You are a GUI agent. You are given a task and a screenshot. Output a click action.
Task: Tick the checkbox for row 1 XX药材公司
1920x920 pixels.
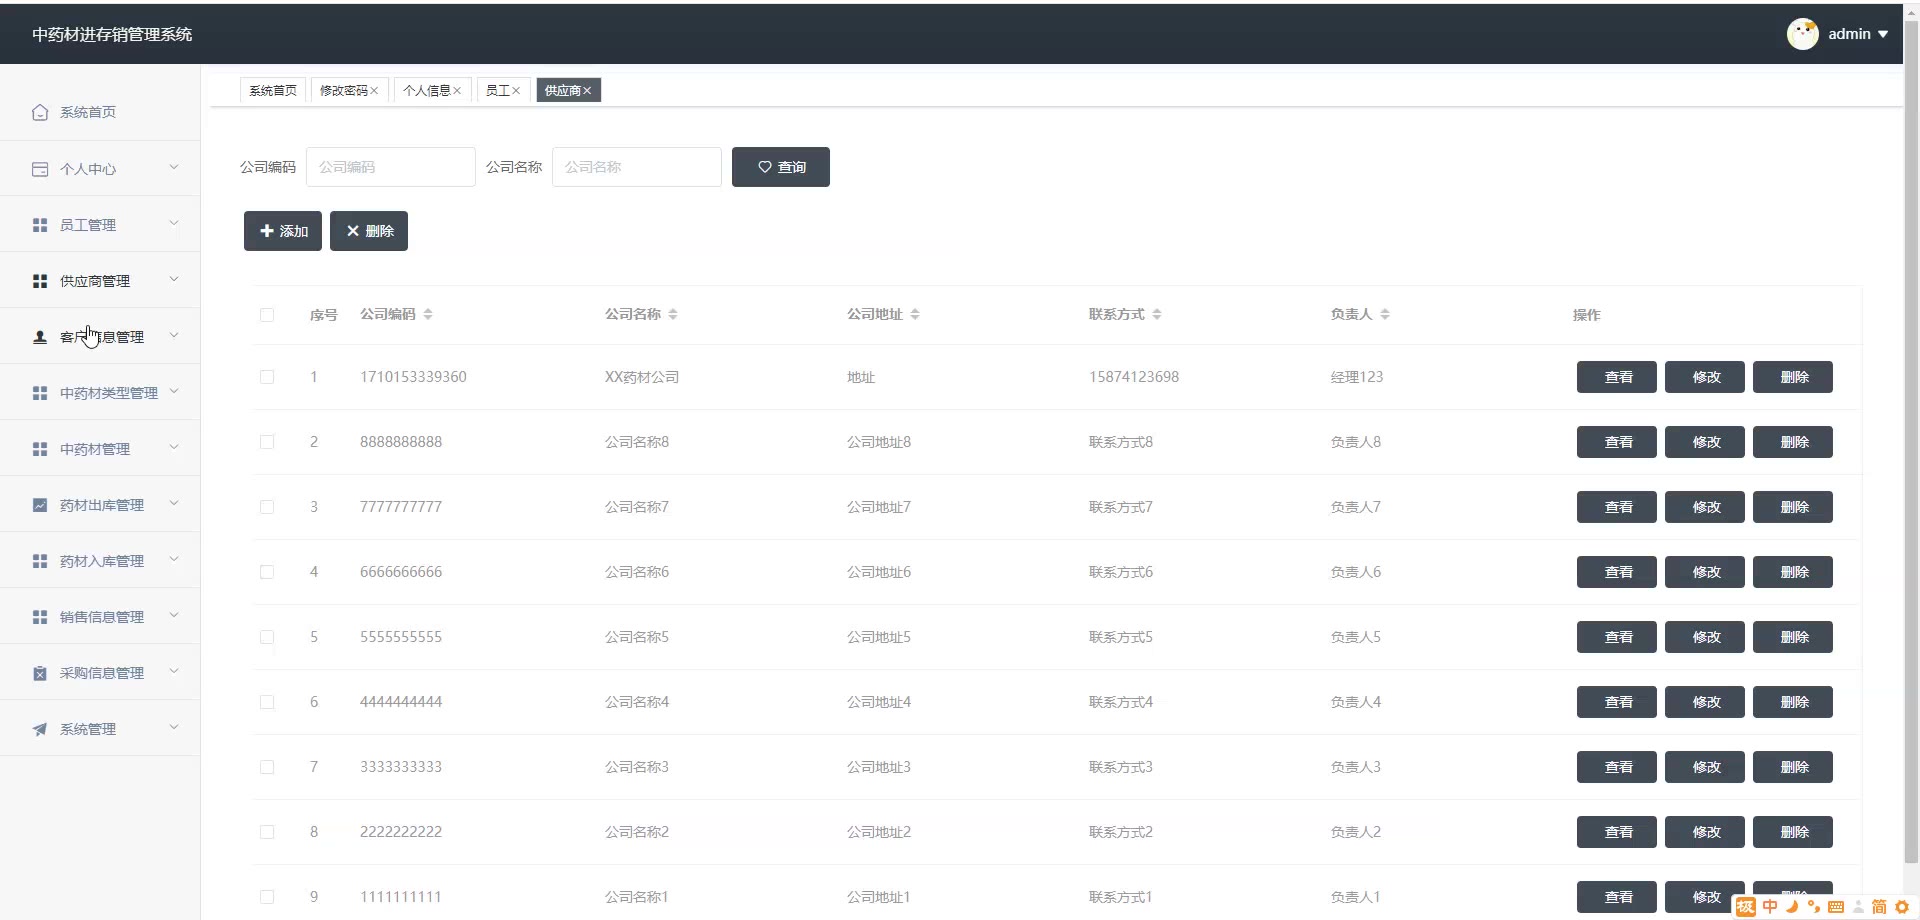(x=267, y=377)
